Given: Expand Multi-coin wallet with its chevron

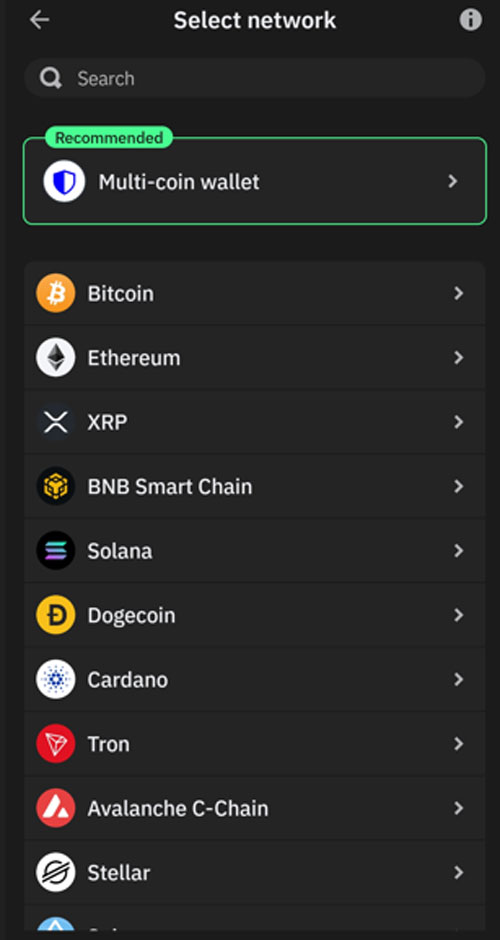Looking at the screenshot, I should (x=453, y=181).
